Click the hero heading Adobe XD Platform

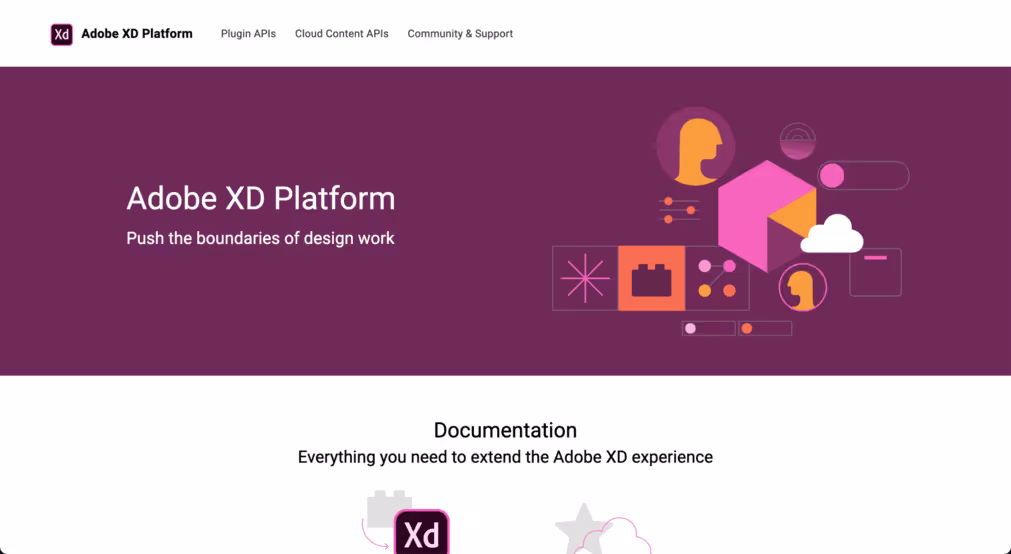[260, 198]
